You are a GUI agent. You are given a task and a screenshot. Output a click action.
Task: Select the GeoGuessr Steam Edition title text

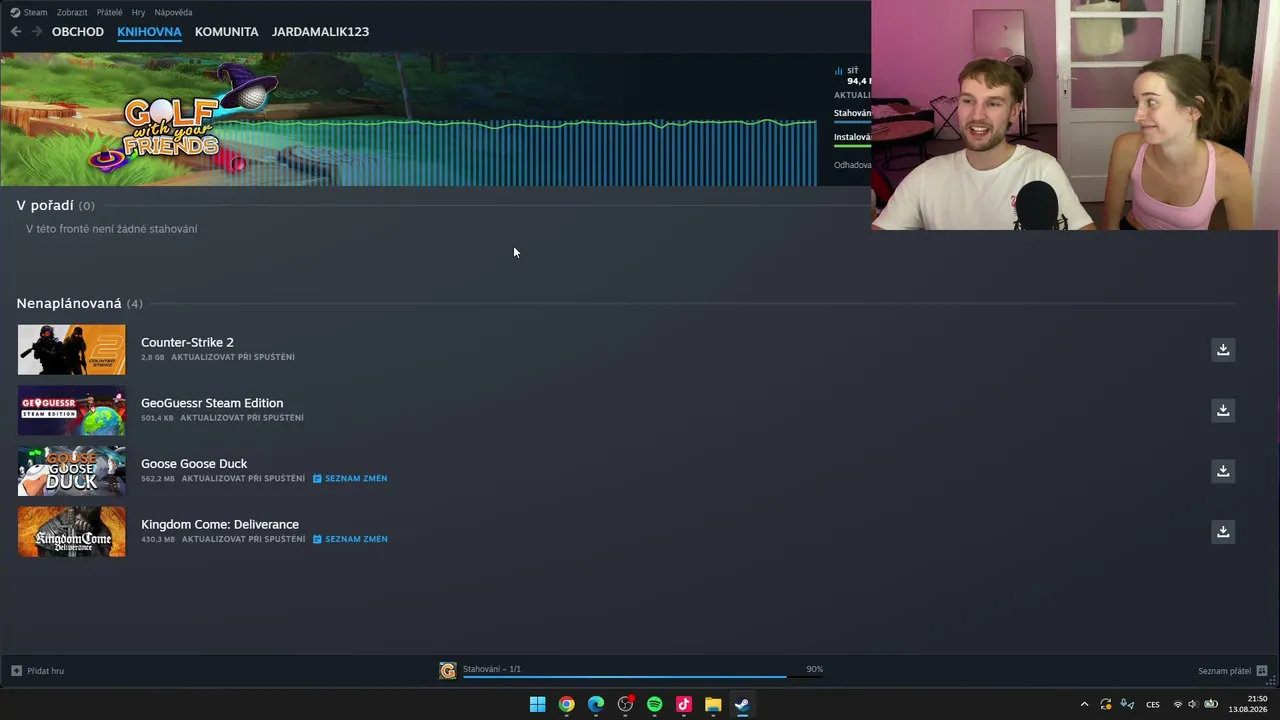coord(212,403)
